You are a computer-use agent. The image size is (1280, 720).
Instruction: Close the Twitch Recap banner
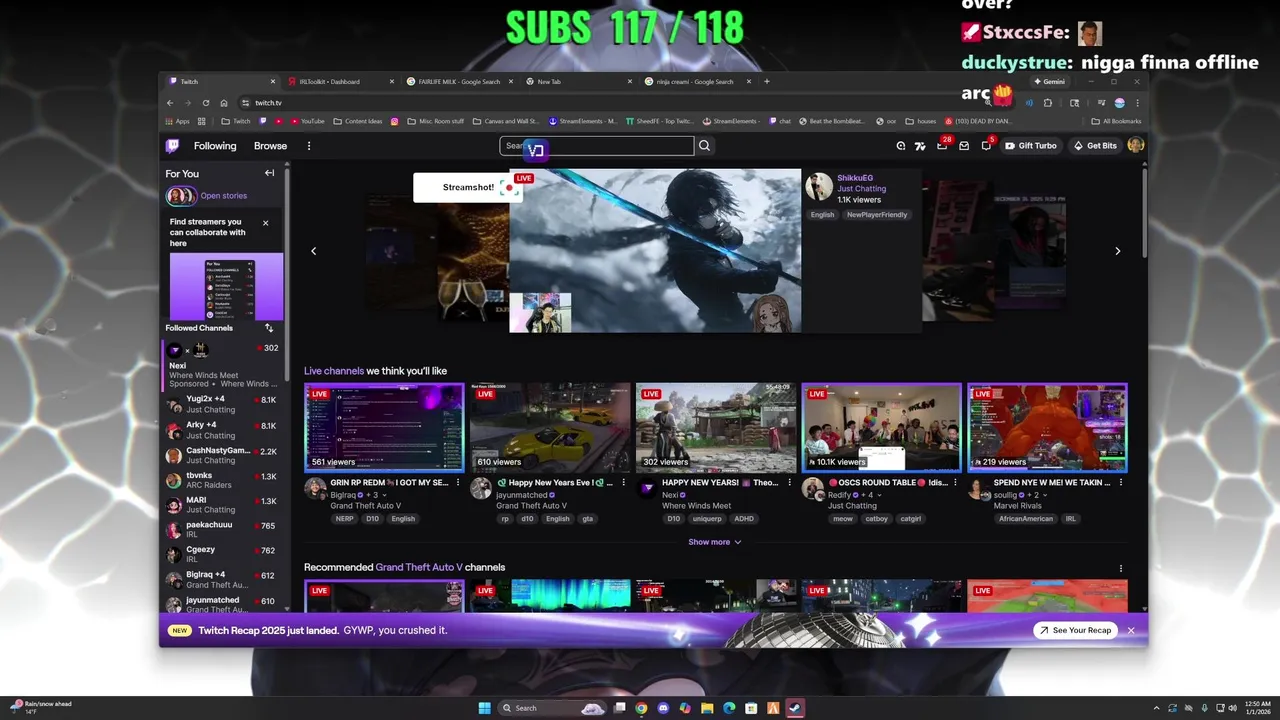[x=1131, y=630]
